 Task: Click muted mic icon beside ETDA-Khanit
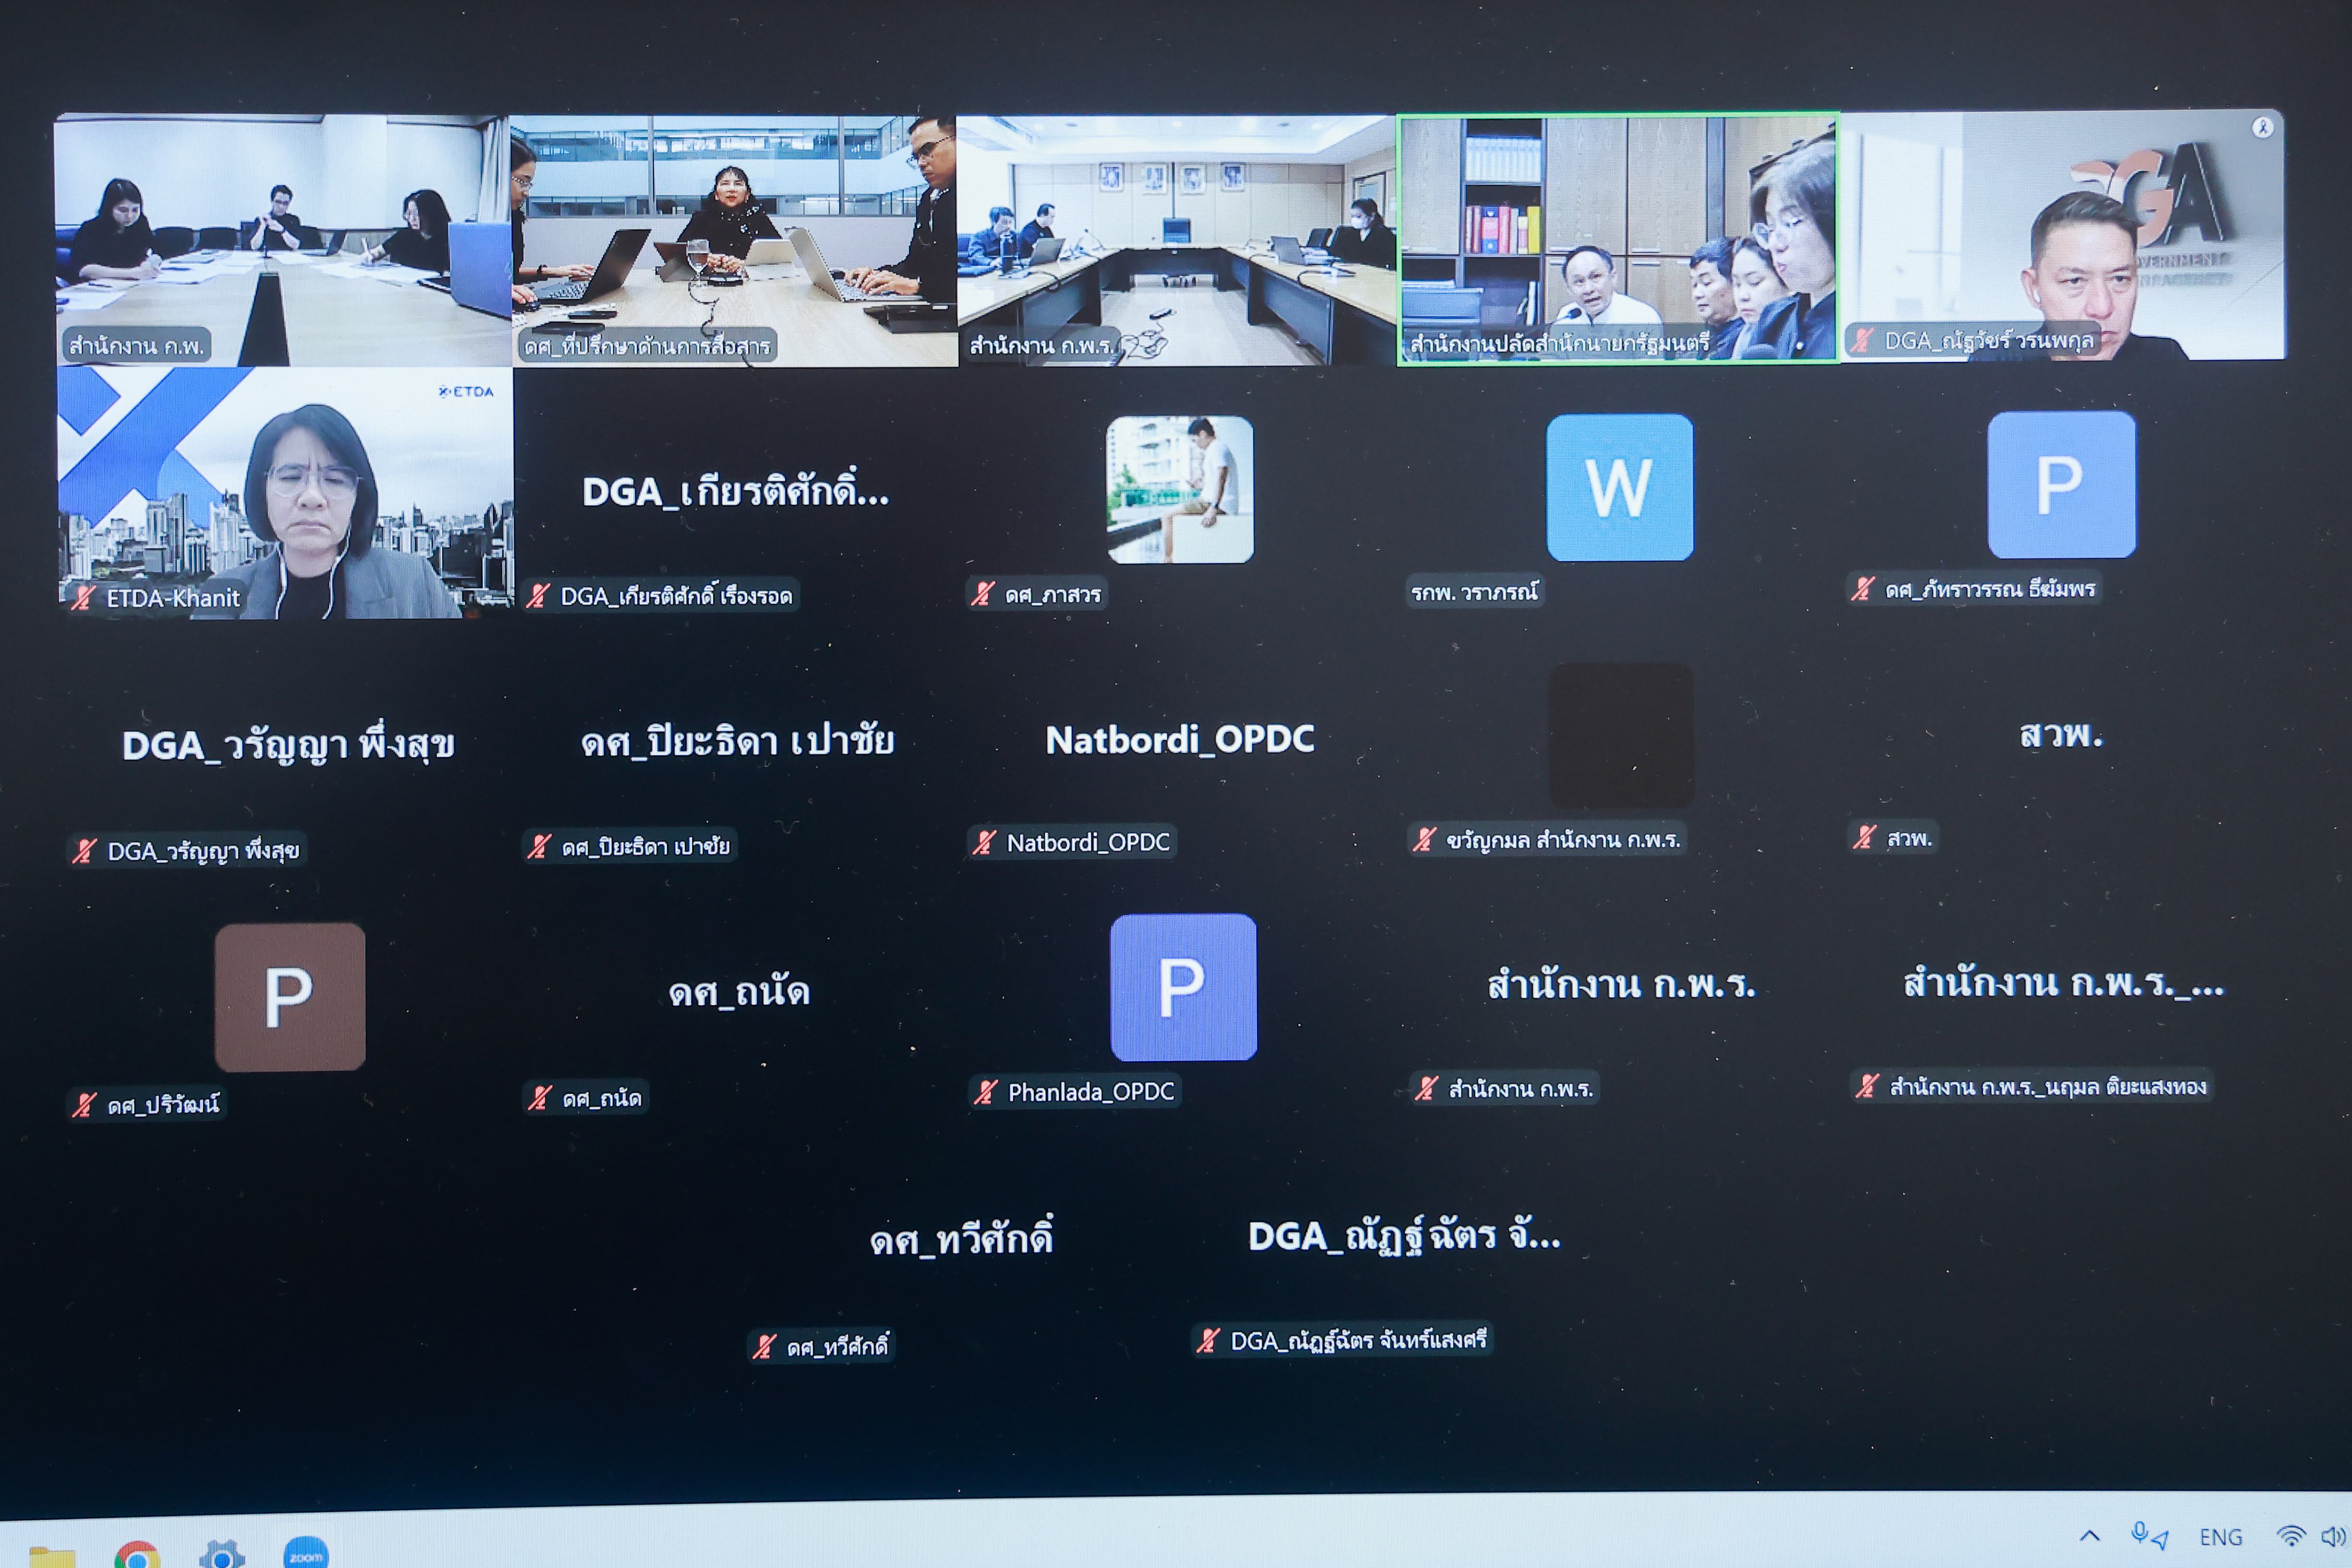[84, 598]
